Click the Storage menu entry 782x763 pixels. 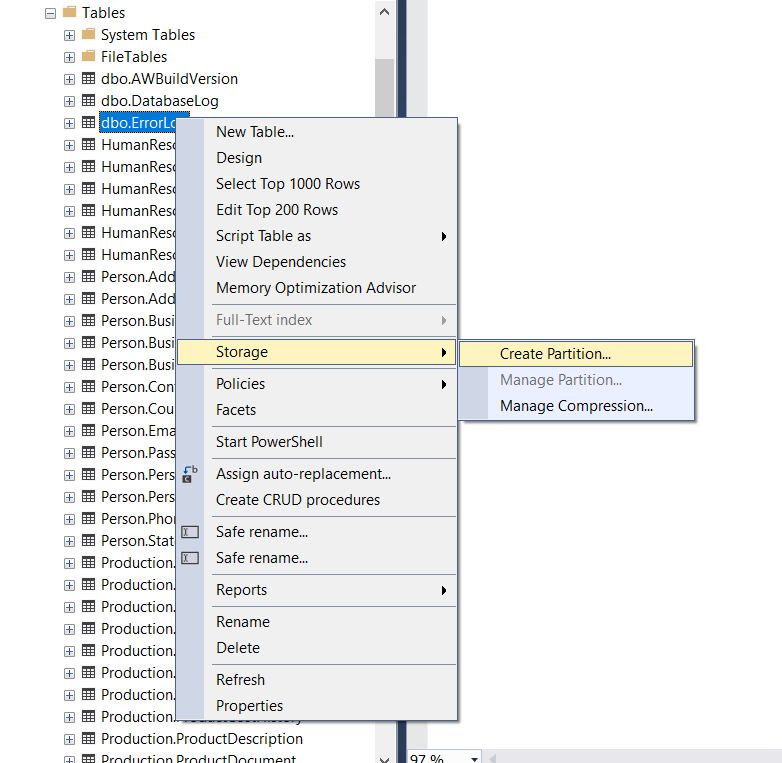(317, 352)
